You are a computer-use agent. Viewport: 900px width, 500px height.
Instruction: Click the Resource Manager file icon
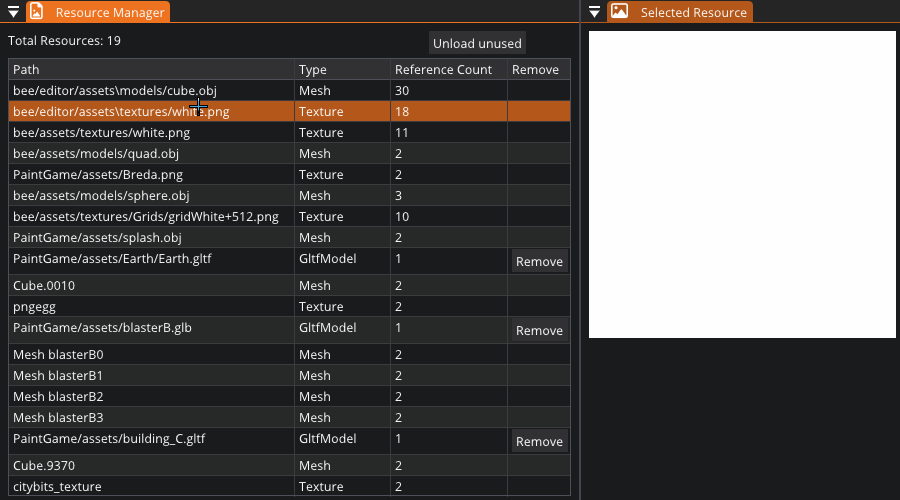click(36, 12)
